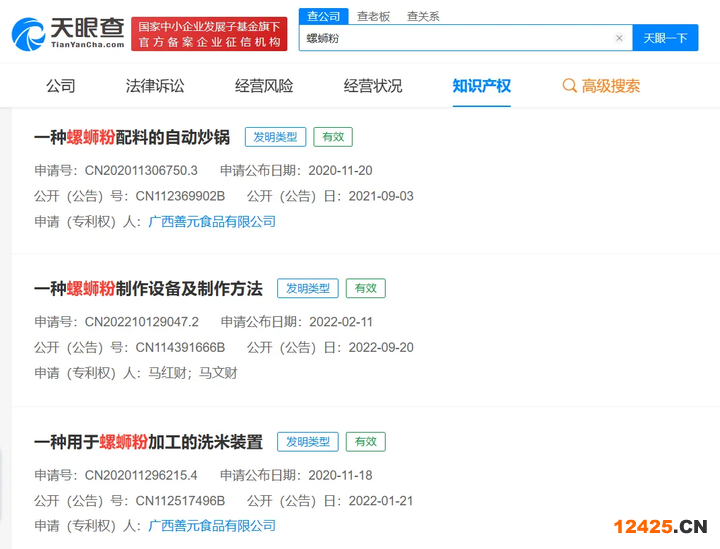Click the date 2022-09-20
The height and width of the screenshot is (549, 720).
click(381, 348)
